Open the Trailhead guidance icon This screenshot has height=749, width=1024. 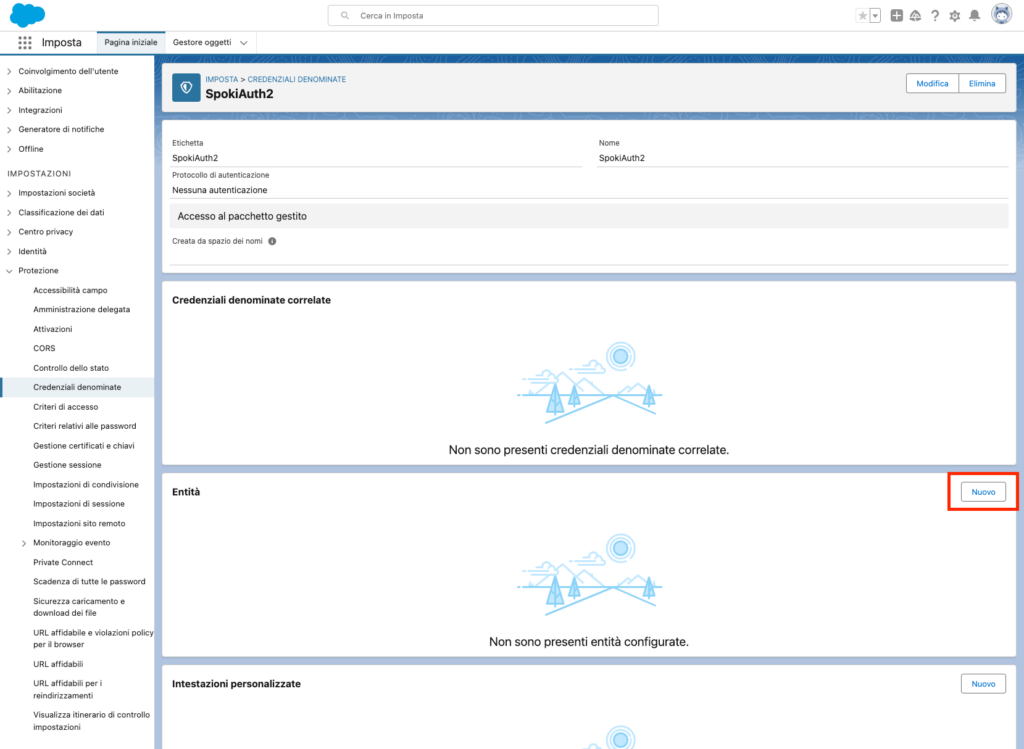click(x=915, y=16)
